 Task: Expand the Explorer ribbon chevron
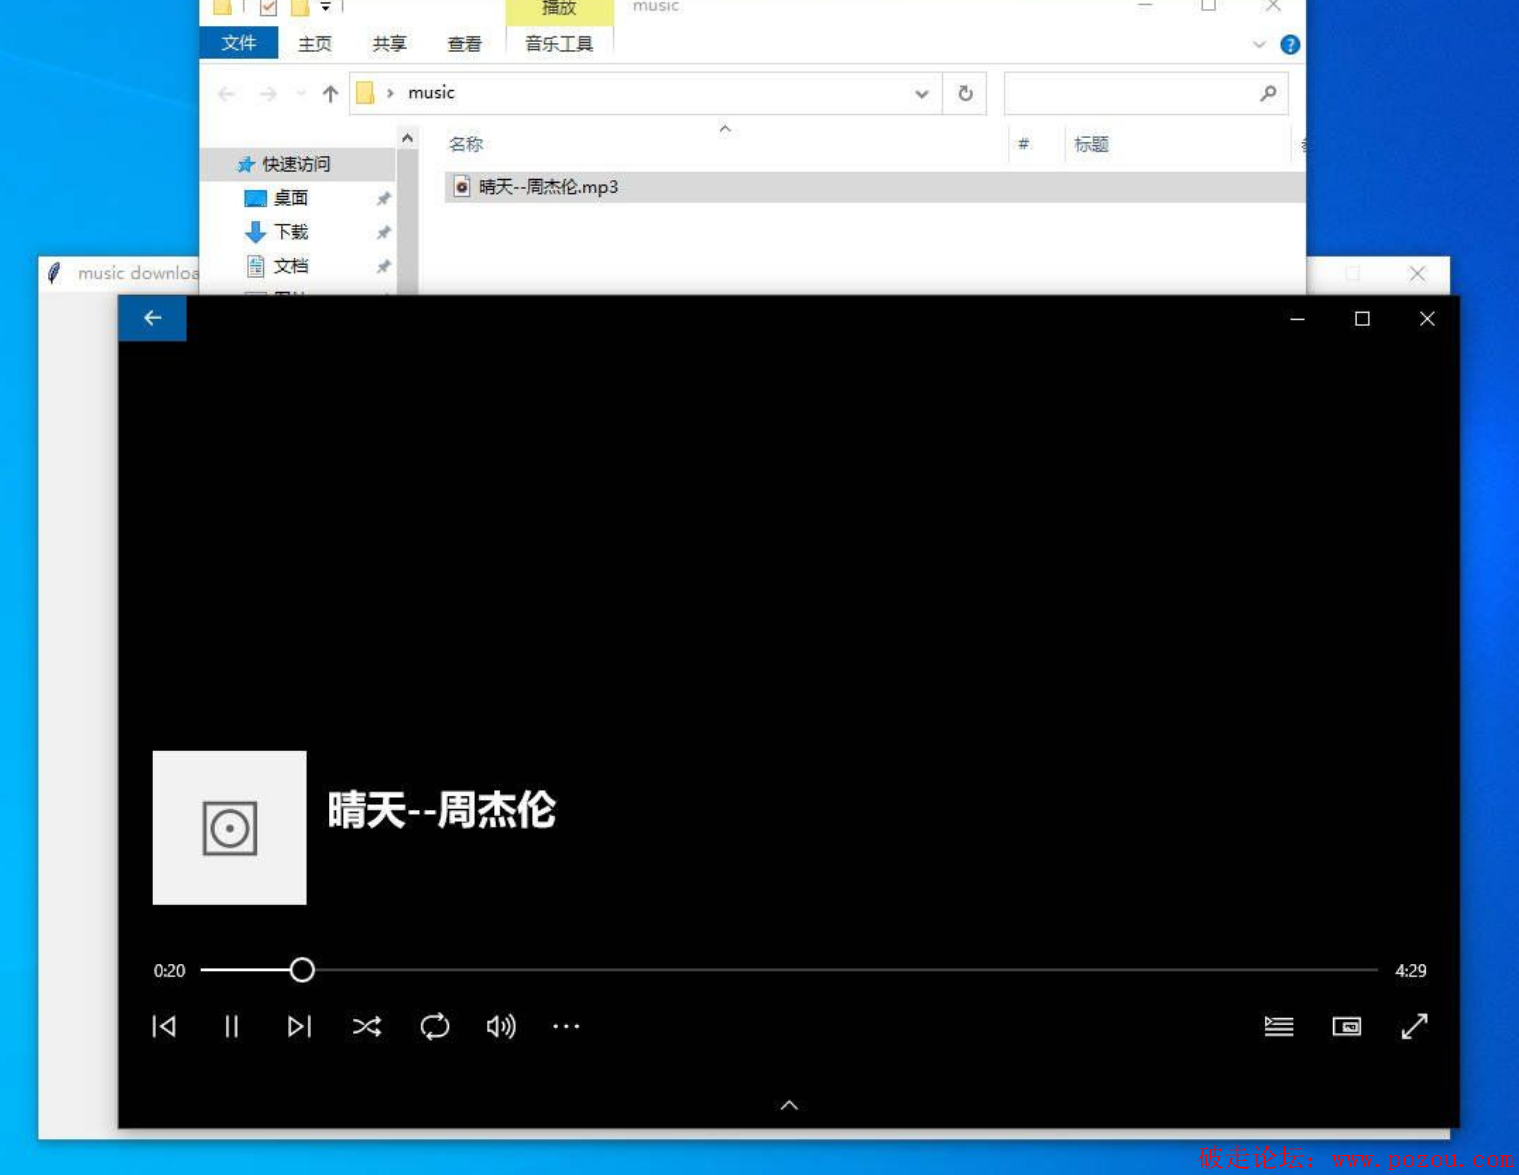tap(1259, 45)
